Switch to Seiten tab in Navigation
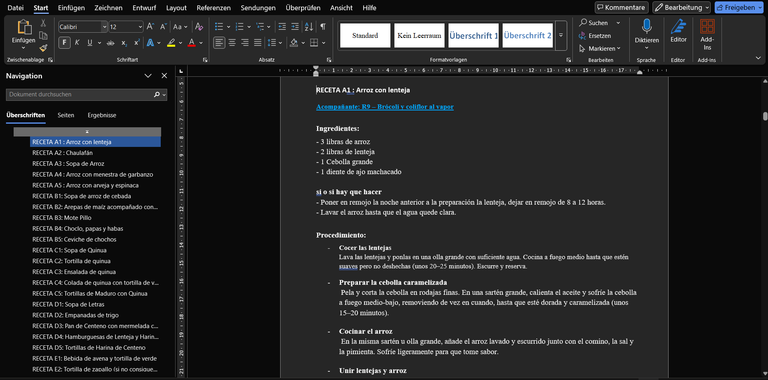This screenshot has height=380, width=768. [x=66, y=115]
